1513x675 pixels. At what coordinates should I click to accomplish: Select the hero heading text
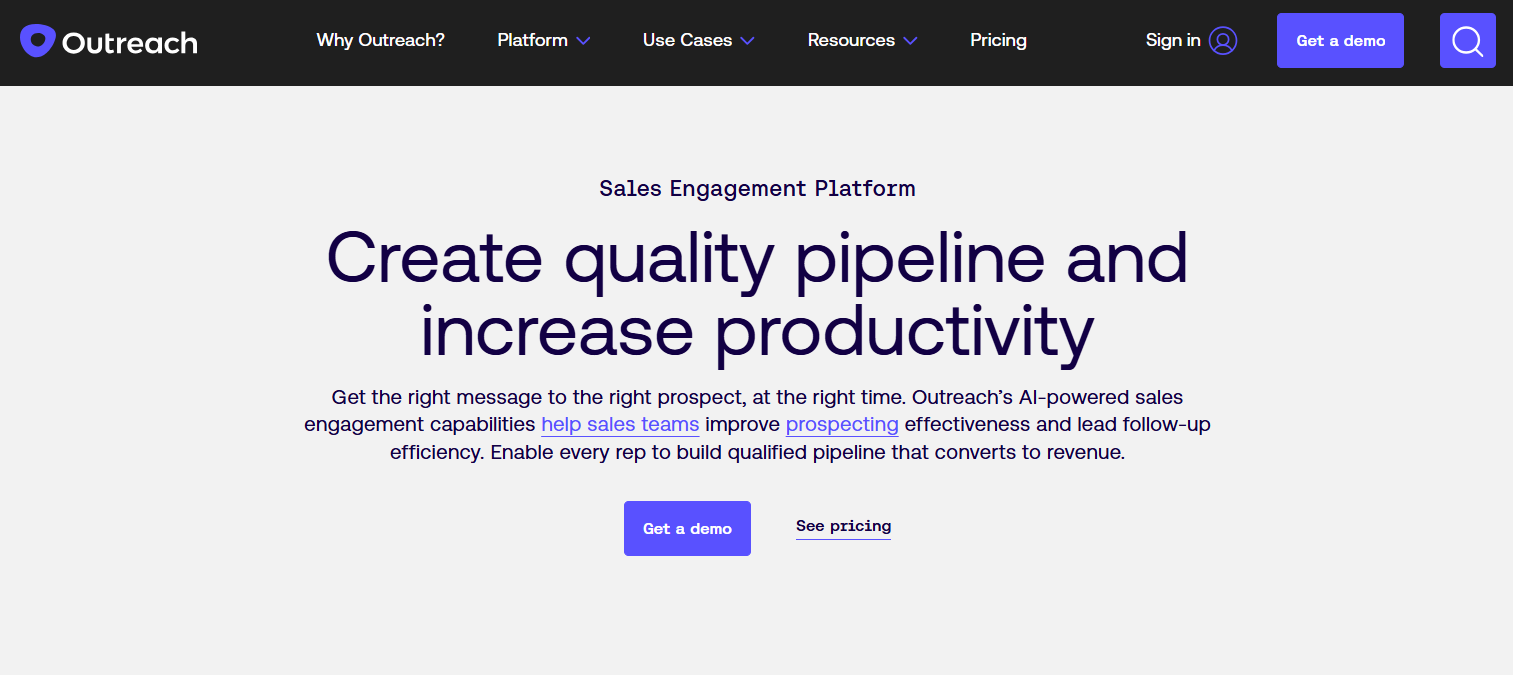[x=757, y=295]
